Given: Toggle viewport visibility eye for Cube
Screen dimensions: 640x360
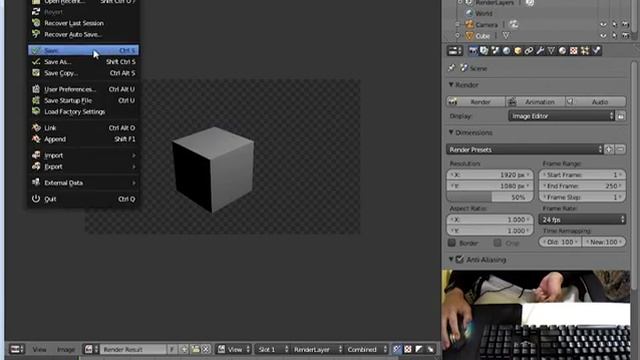Looking at the screenshot, I should 603,36.
